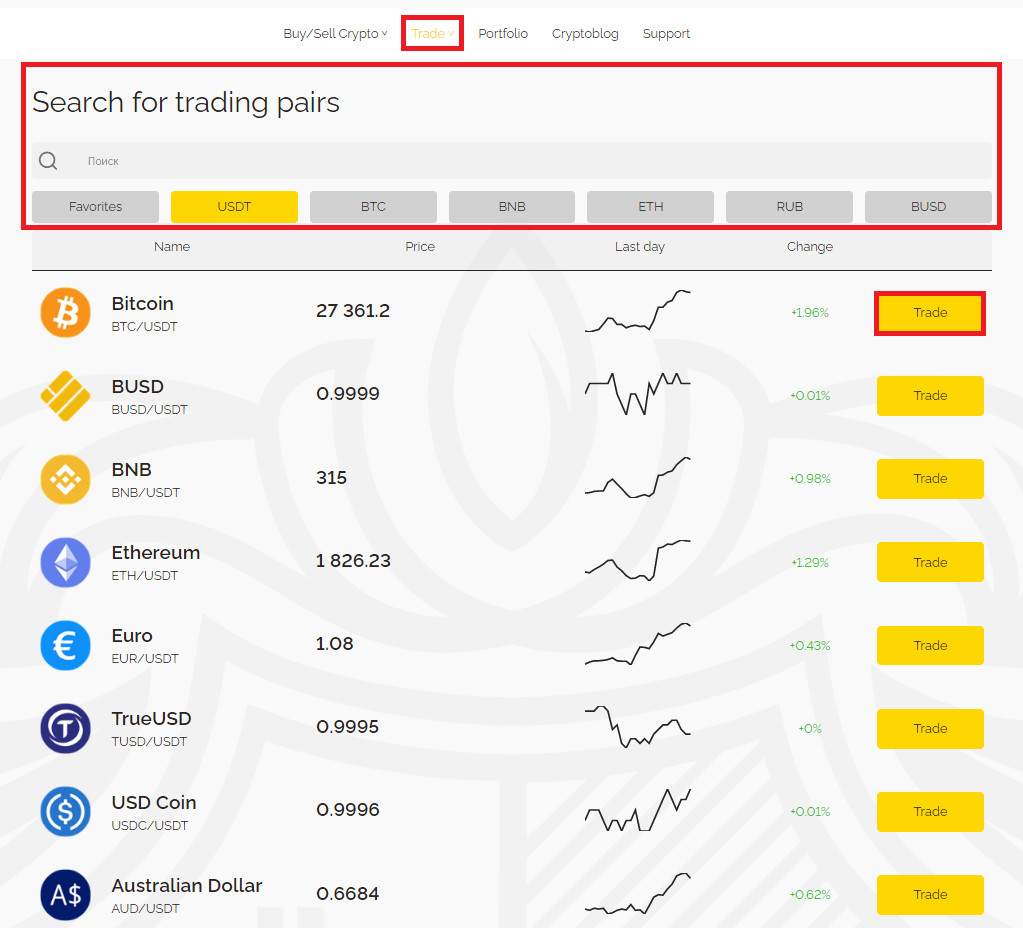Screen dimensions: 1023x928
Task: Click the search magnifier icon
Action: (x=48, y=161)
